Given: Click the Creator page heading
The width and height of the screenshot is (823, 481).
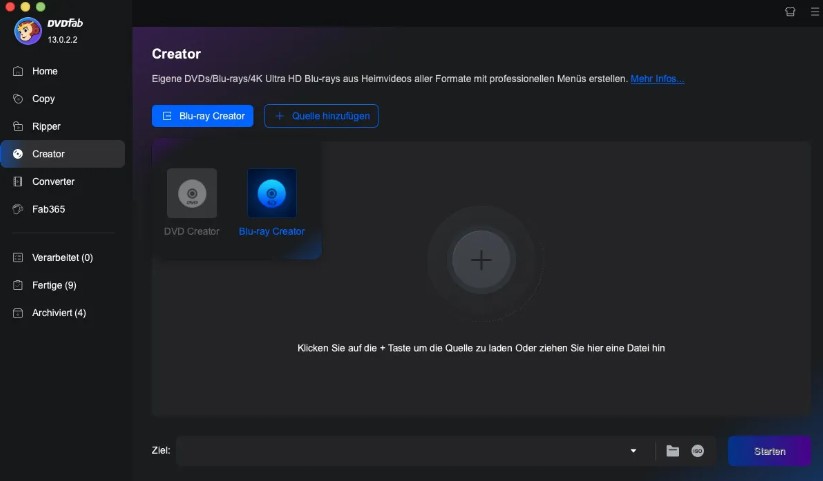Looking at the screenshot, I should pyautogui.click(x=176, y=54).
